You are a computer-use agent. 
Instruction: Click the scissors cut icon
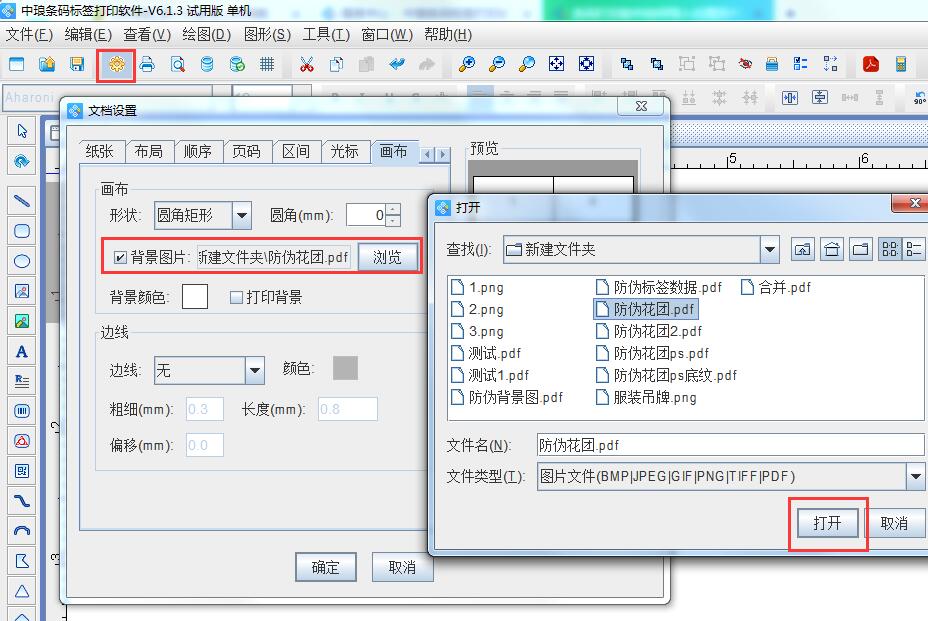[x=307, y=65]
